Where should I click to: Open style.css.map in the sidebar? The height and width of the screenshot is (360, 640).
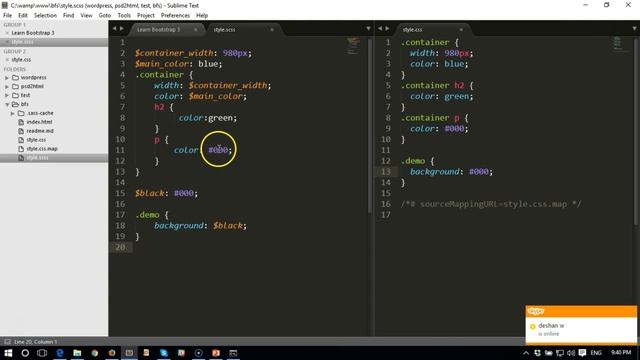[42, 149]
